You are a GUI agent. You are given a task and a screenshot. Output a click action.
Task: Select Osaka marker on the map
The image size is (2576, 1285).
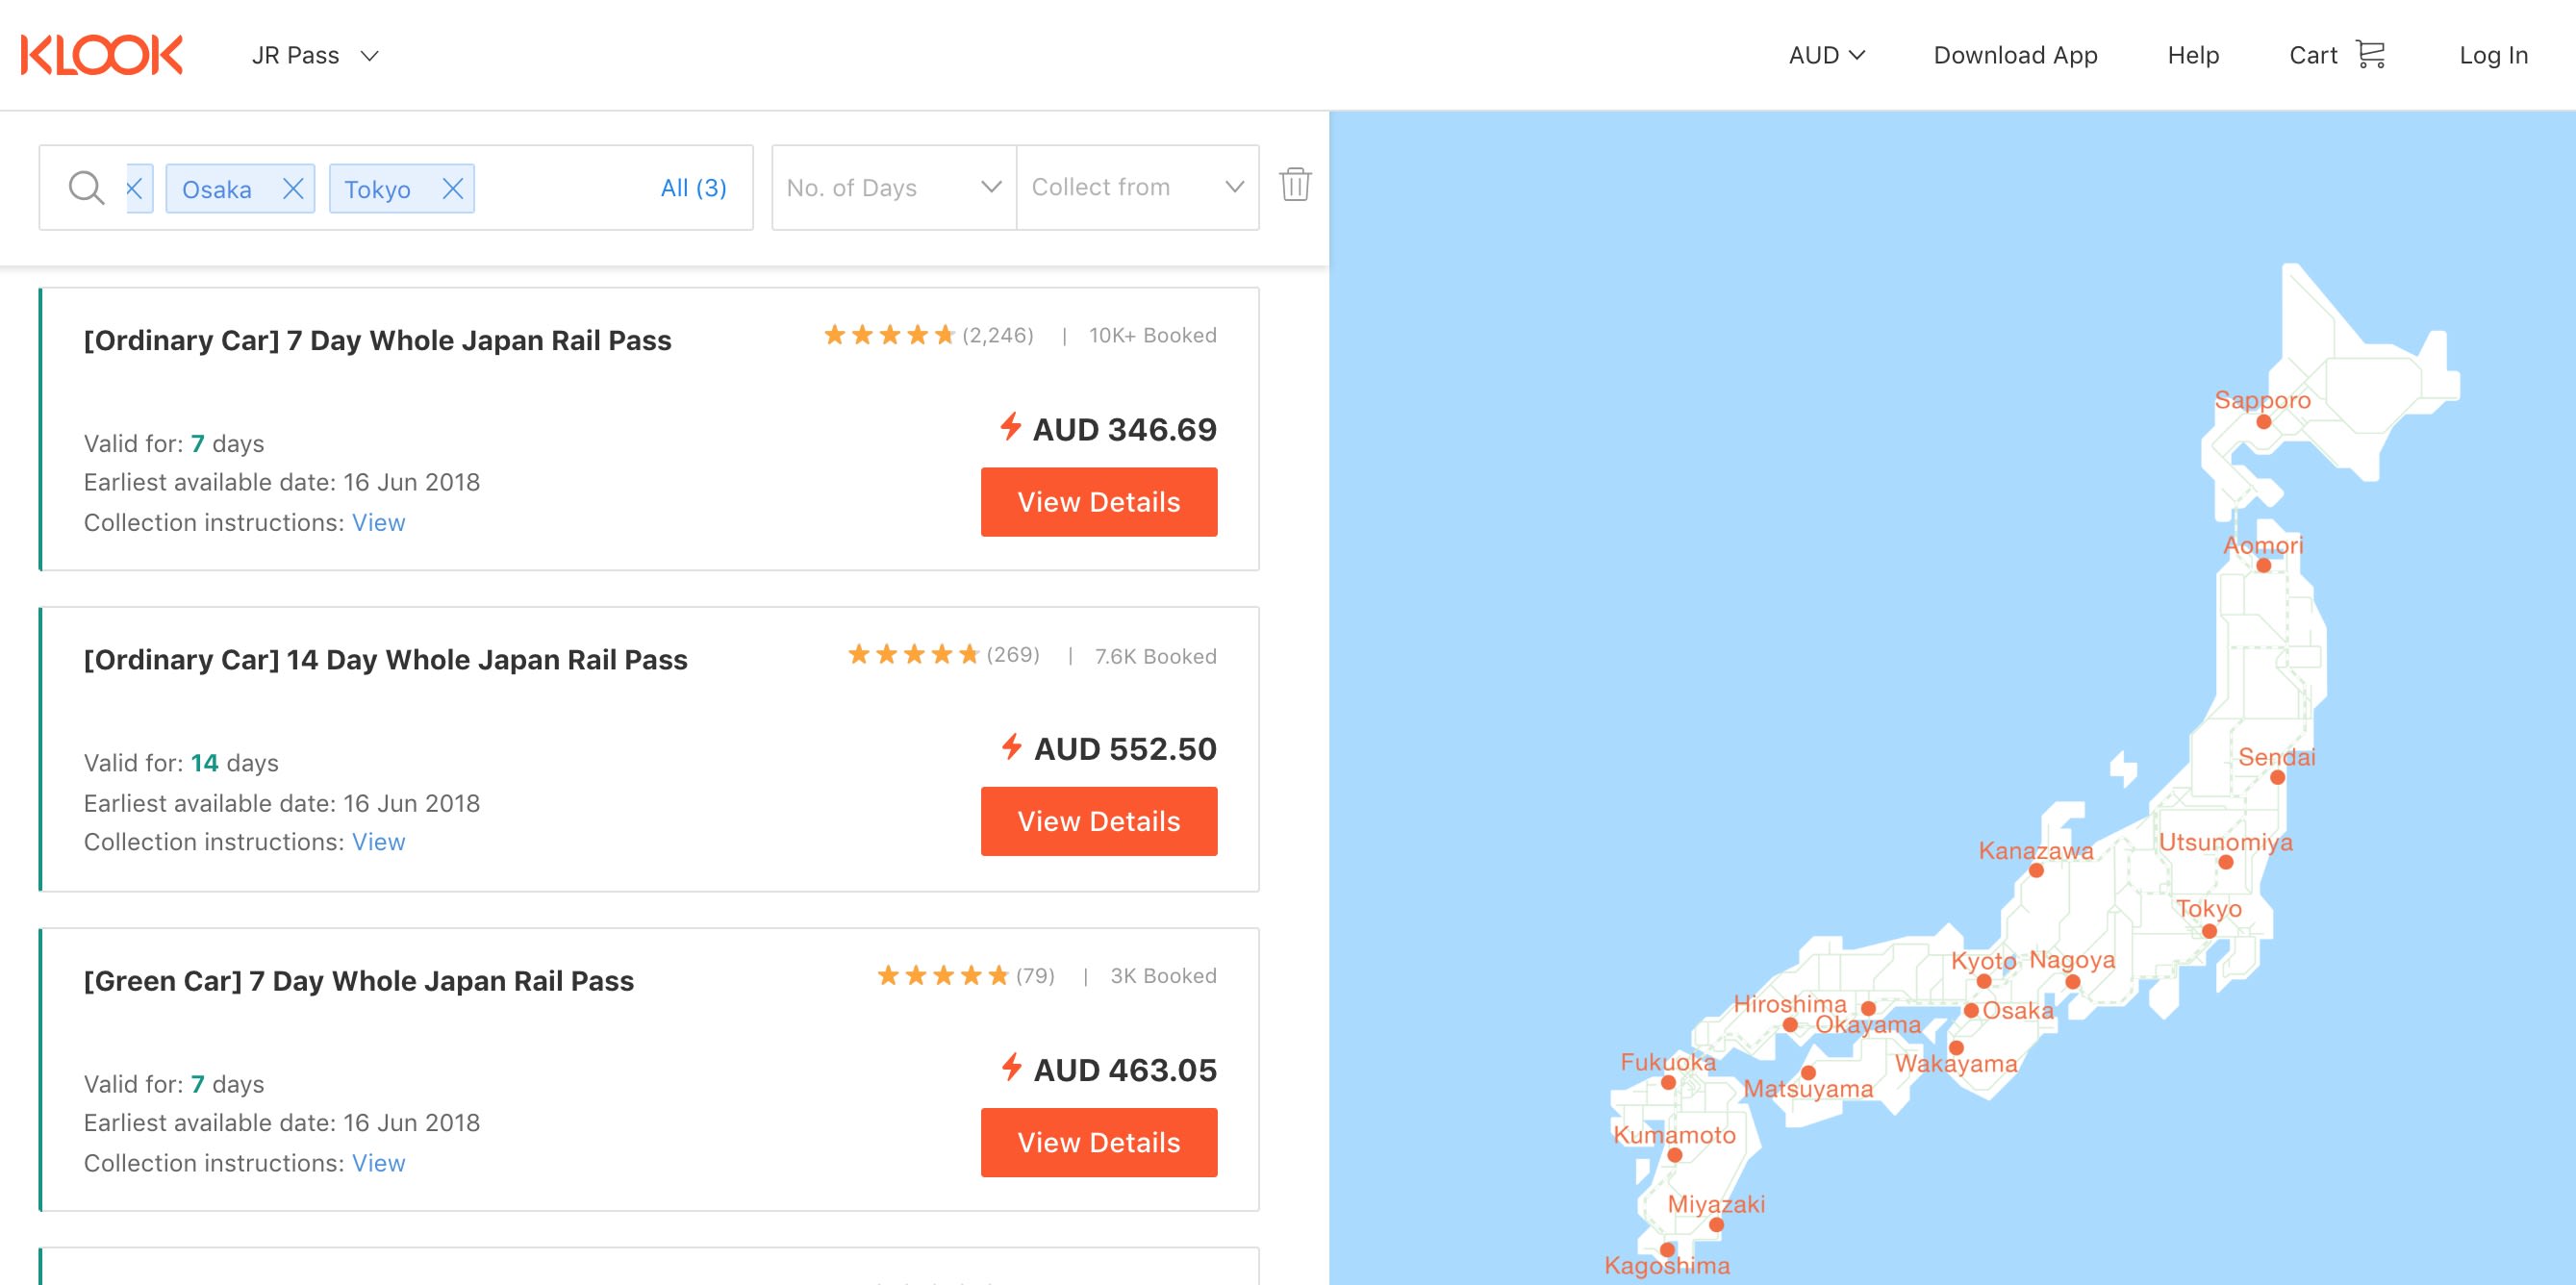(x=1971, y=1011)
